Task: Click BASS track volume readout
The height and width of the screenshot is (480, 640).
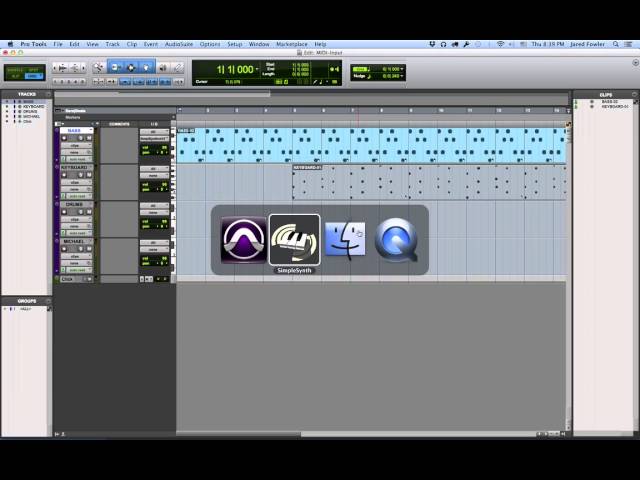Action: pos(154,147)
